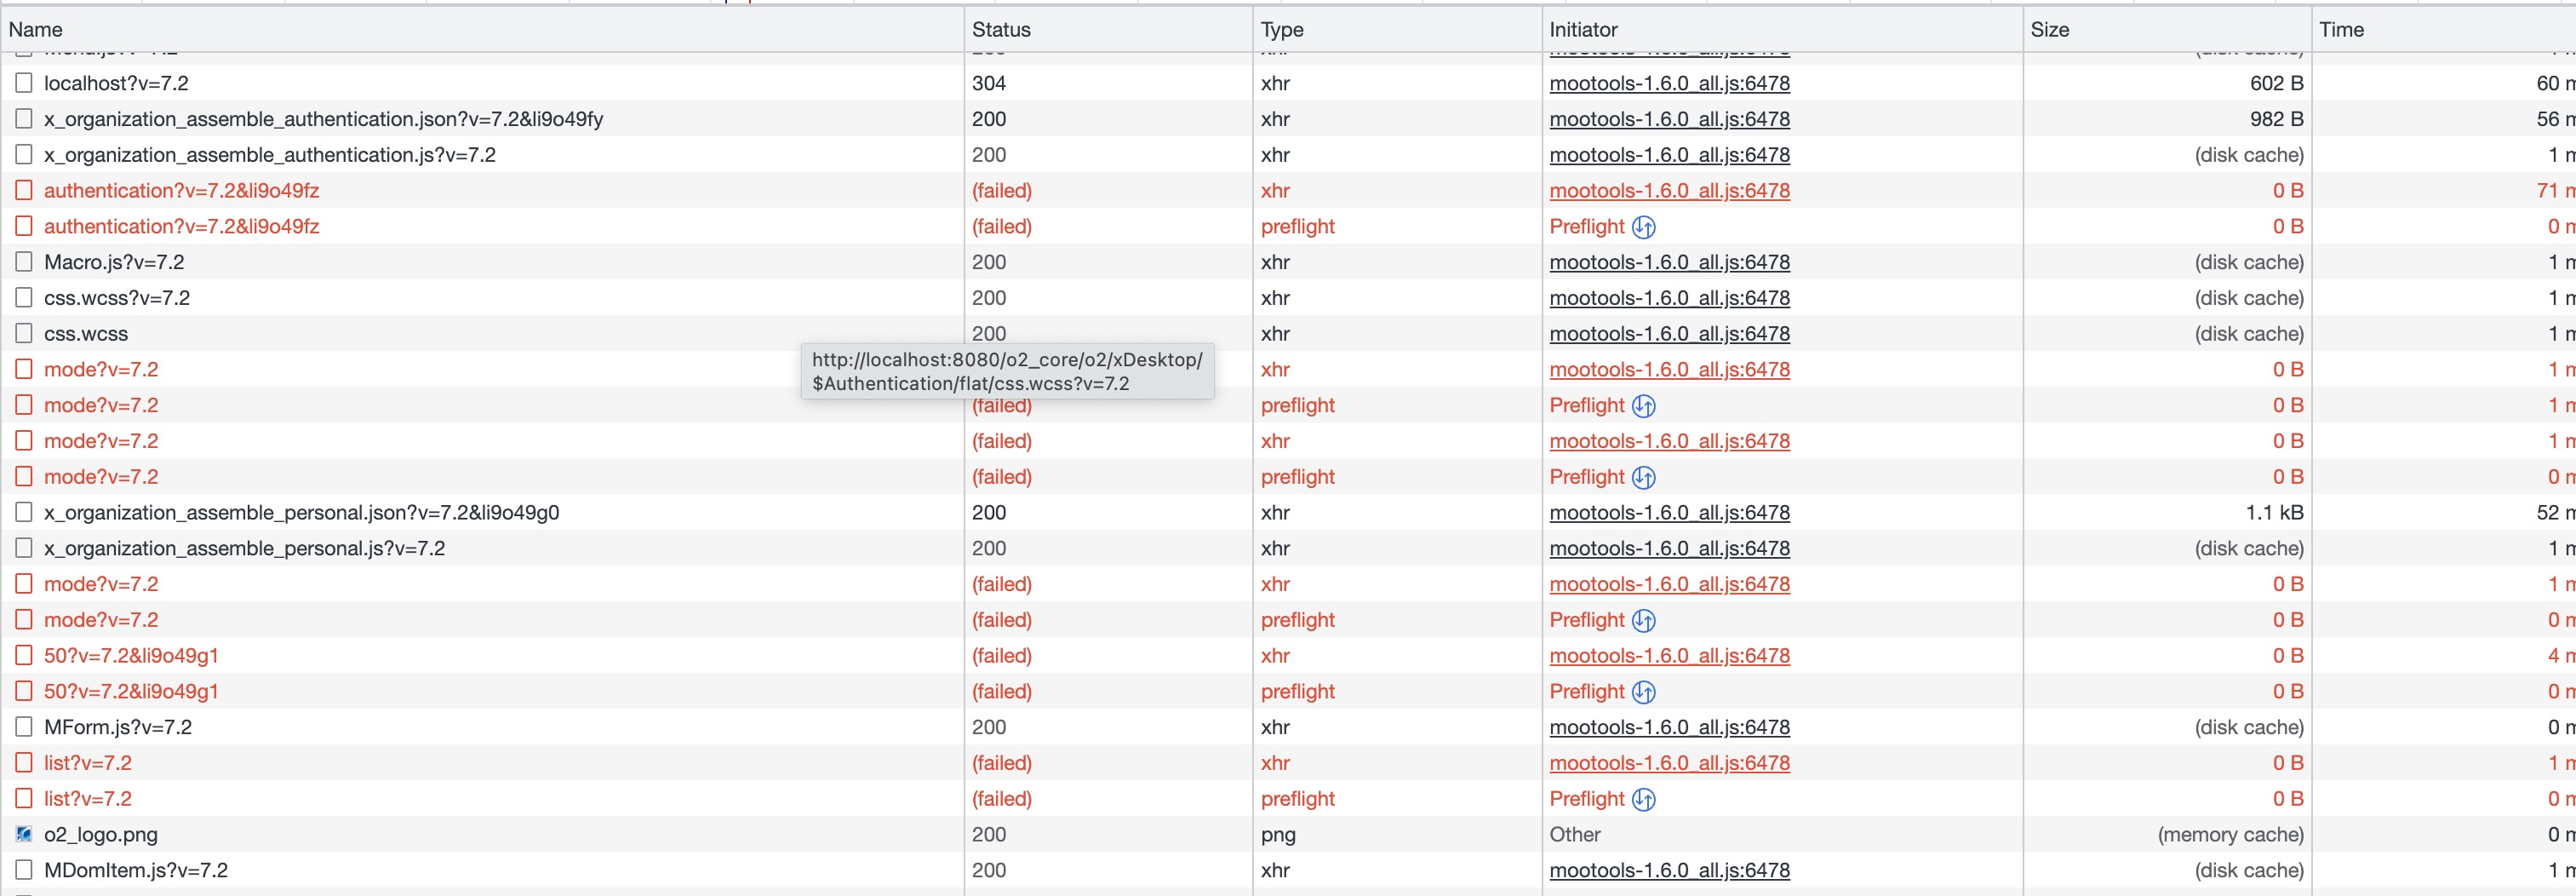Image resolution: width=2576 pixels, height=896 pixels.
Task: Select the x_organization_assemble_authentication.js?v=7.2 request
Action: coord(269,155)
